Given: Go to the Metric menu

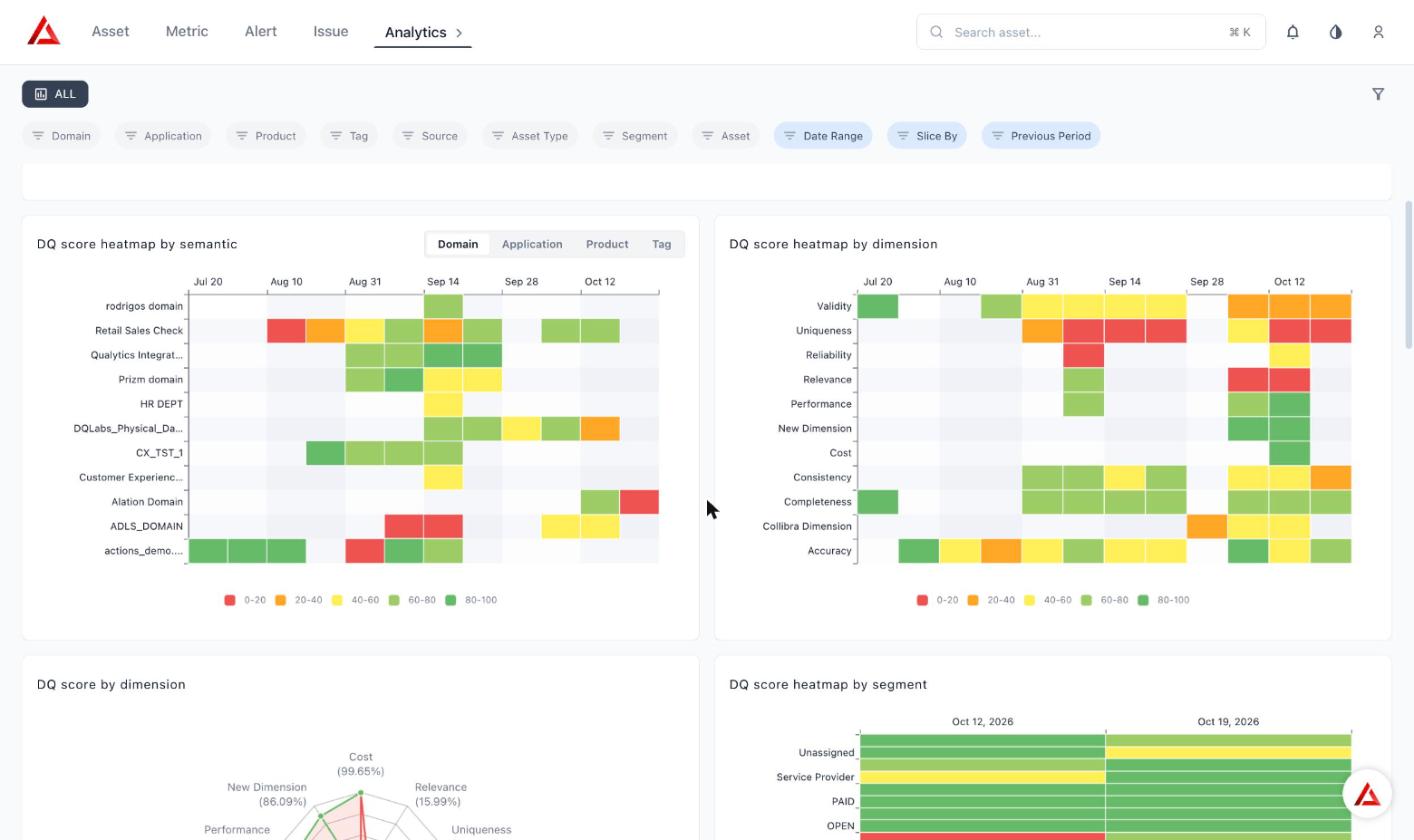Looking at the screenshot, I should coord(187,31).
